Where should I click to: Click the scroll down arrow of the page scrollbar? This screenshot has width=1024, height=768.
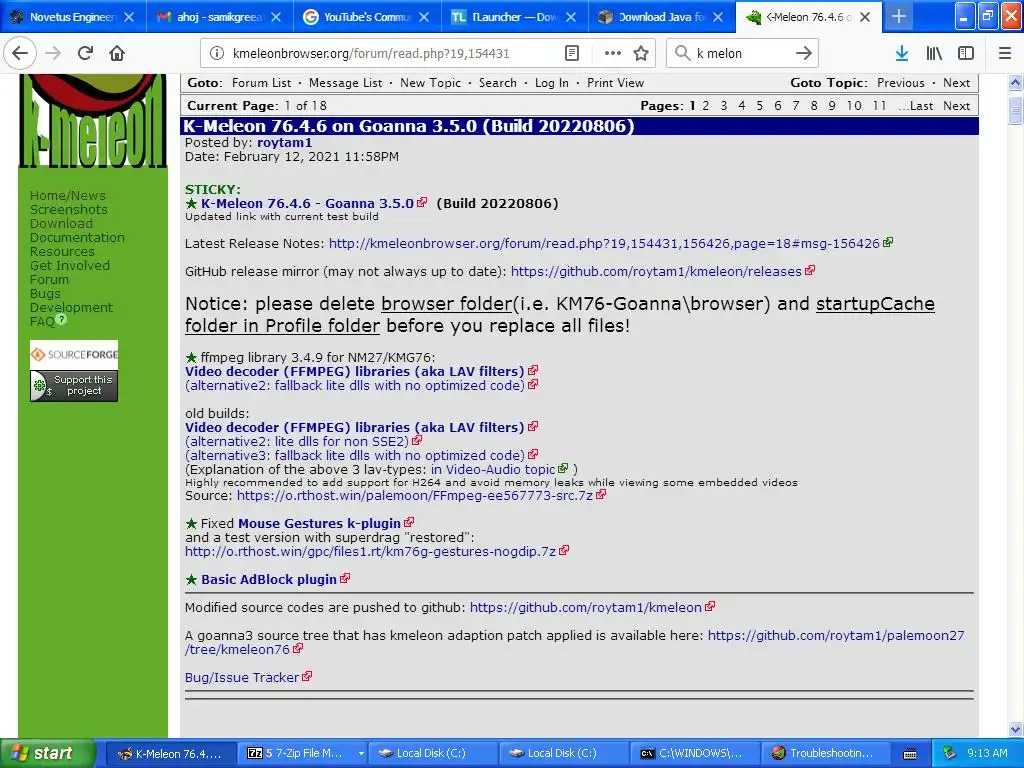[x=1015, y=729]
